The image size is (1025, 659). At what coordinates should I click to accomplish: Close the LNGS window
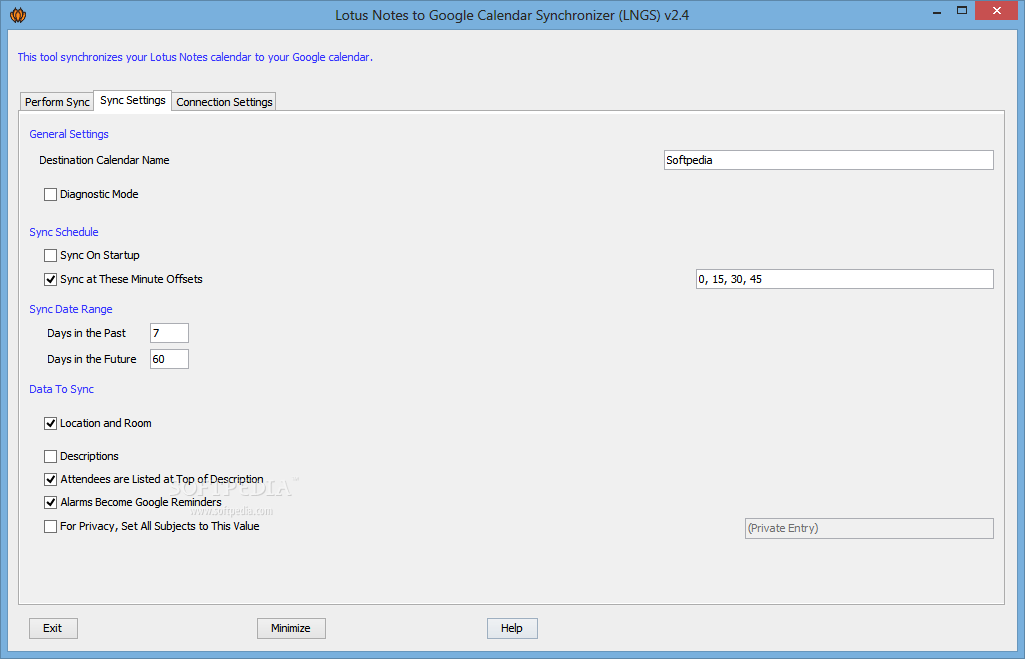tap(997, 10)
